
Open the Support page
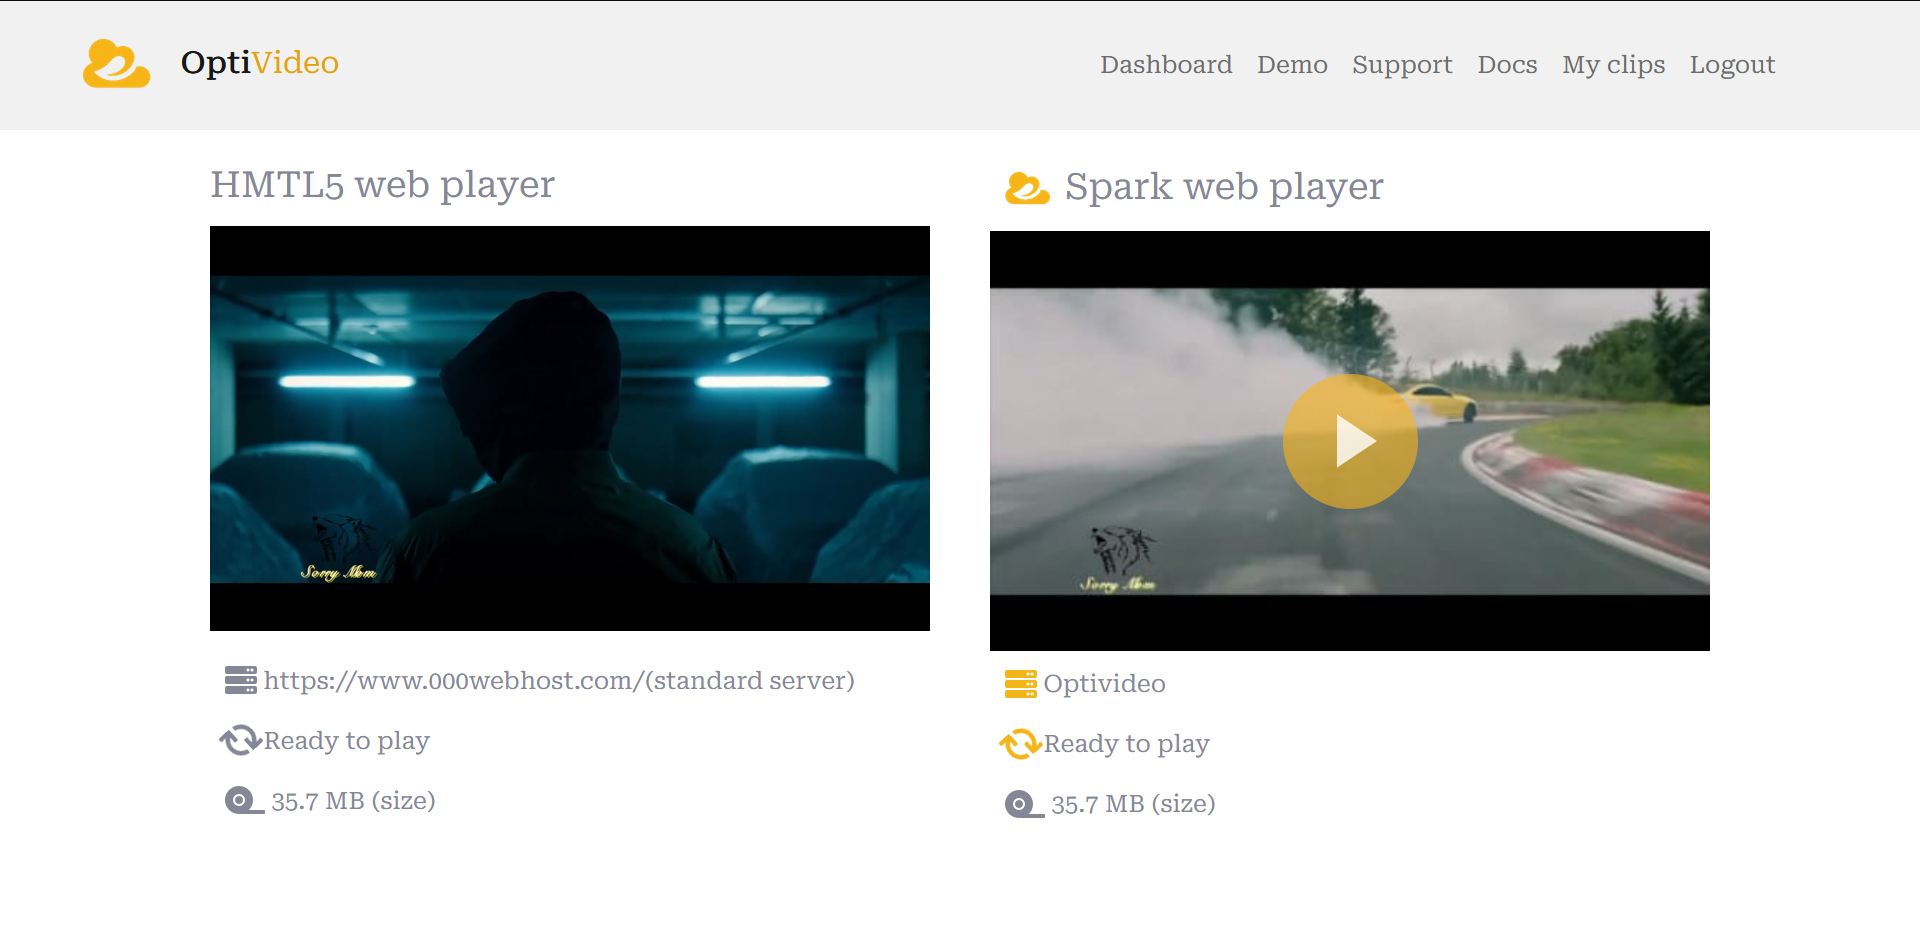pos(1402,64)
